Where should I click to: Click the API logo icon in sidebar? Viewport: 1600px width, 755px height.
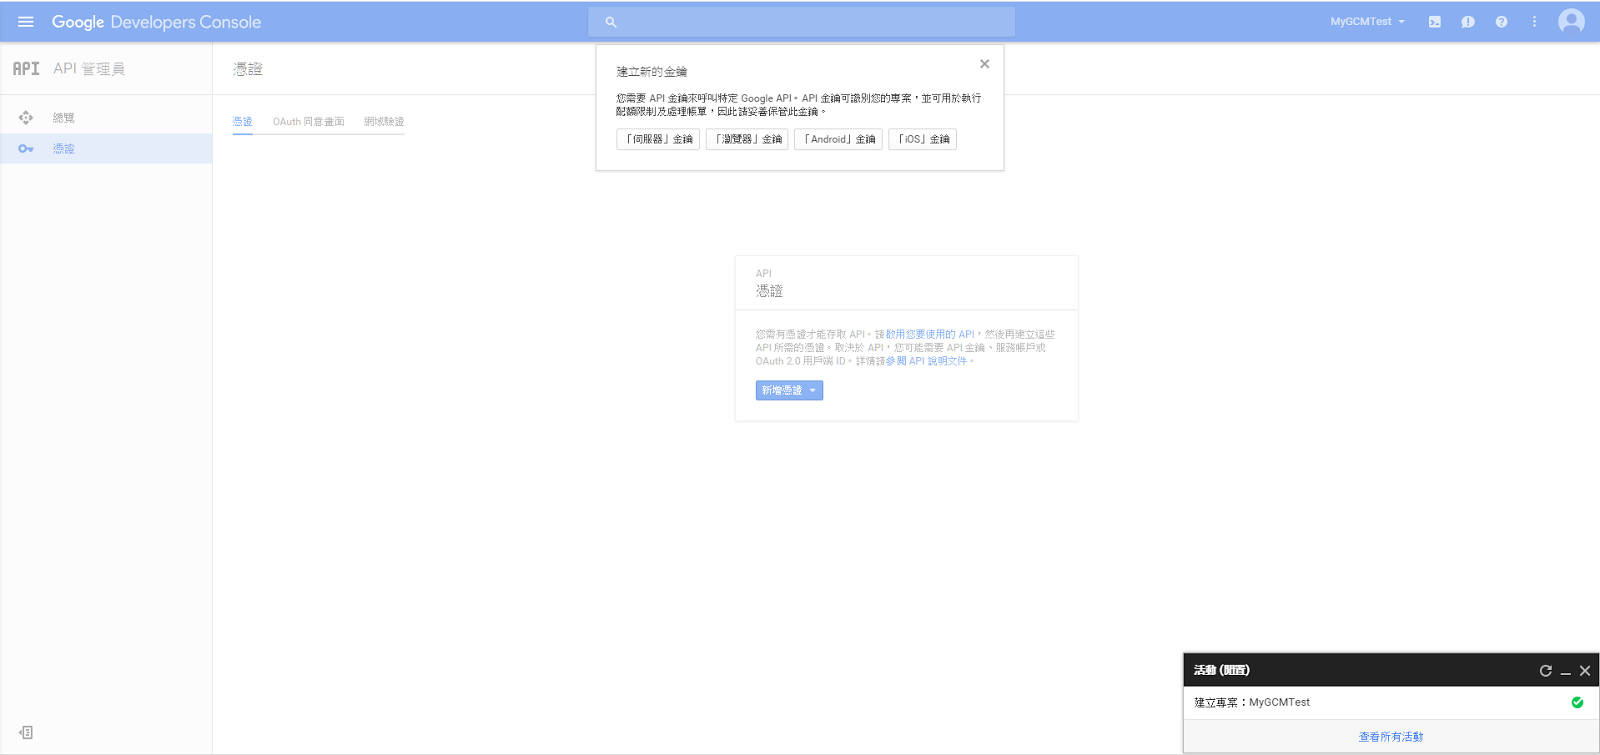click(x=26, y=69)
